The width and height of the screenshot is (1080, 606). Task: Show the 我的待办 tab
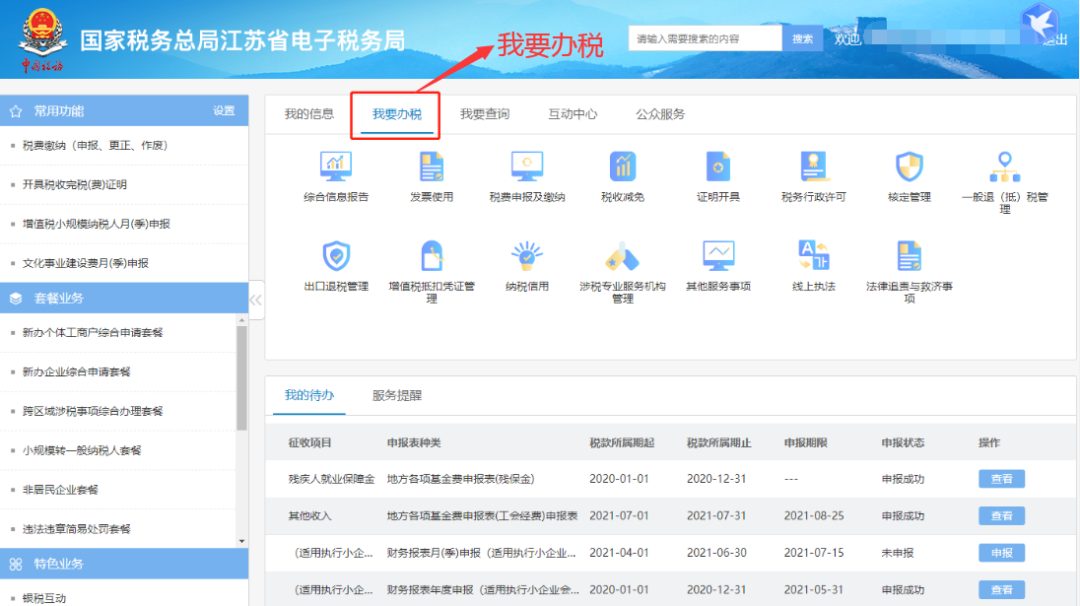[x=309, y=395]
